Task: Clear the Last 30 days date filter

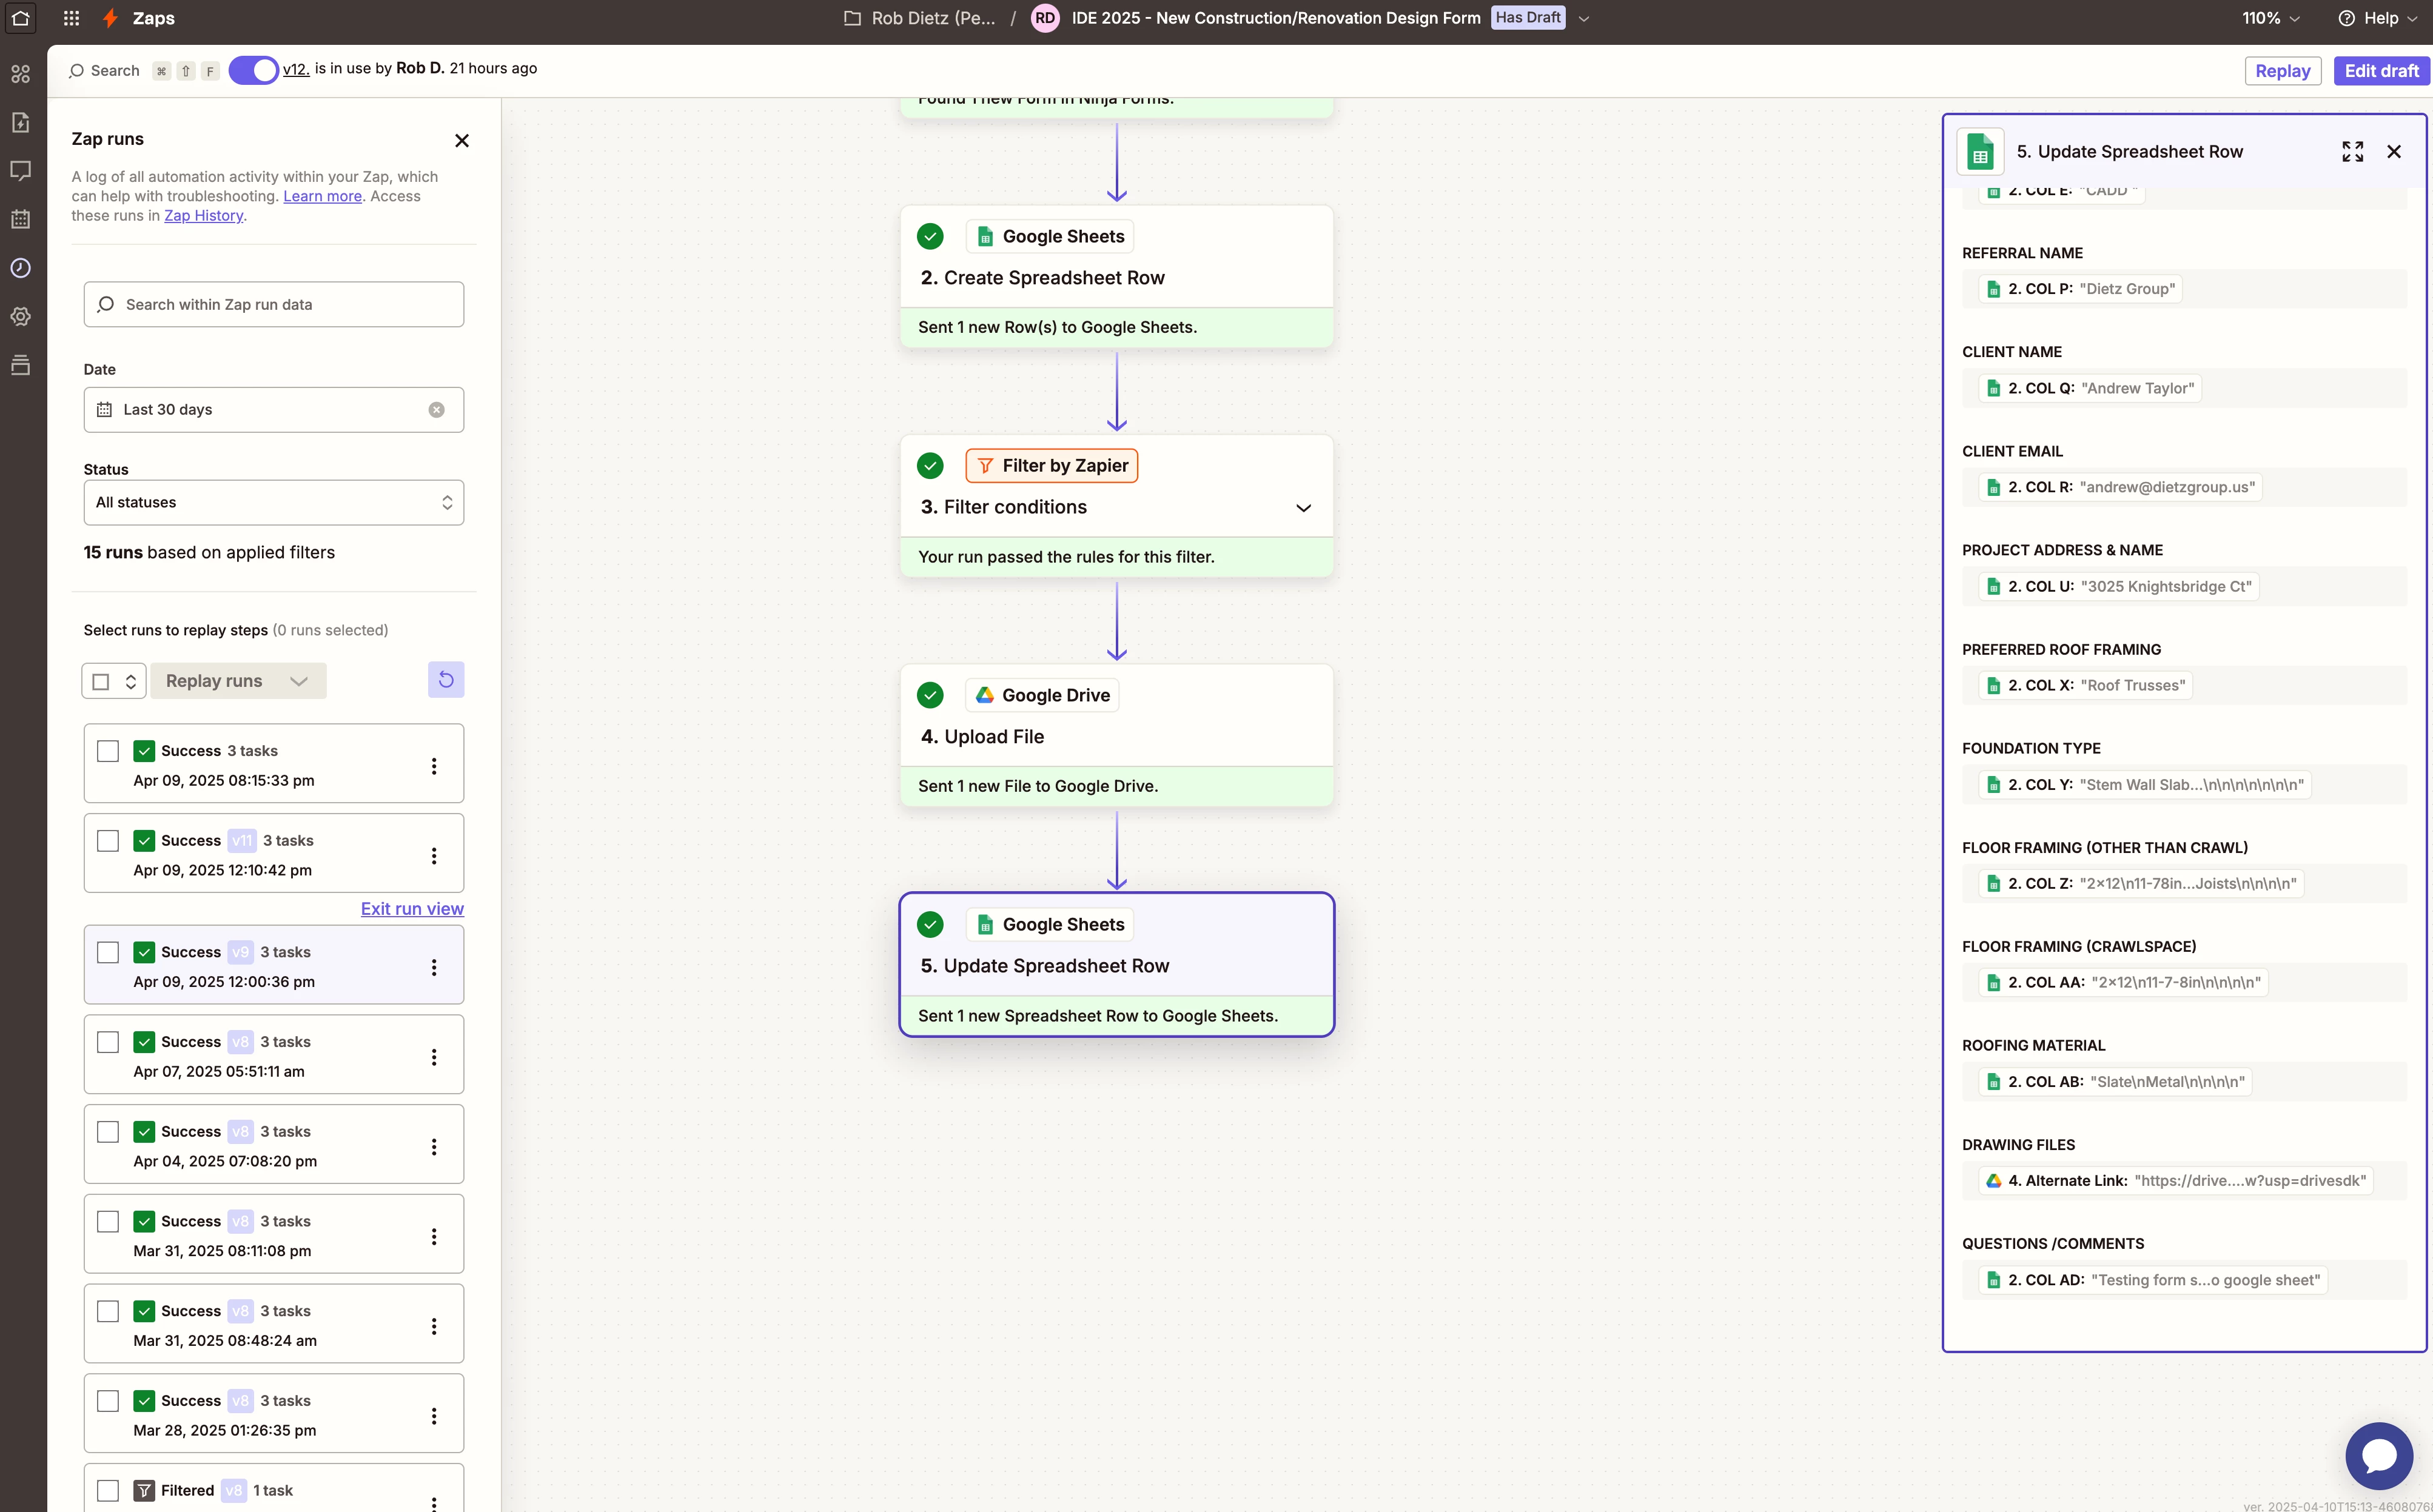Action: tap(436, 410)
